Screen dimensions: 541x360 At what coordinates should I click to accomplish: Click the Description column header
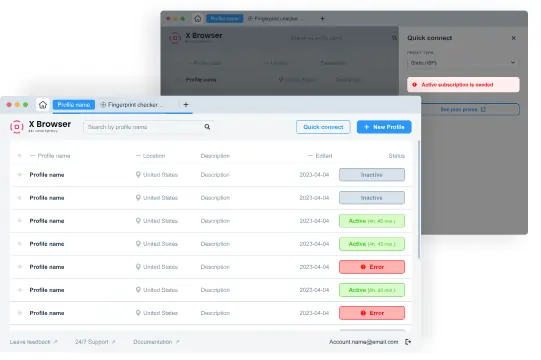point(215,156)
